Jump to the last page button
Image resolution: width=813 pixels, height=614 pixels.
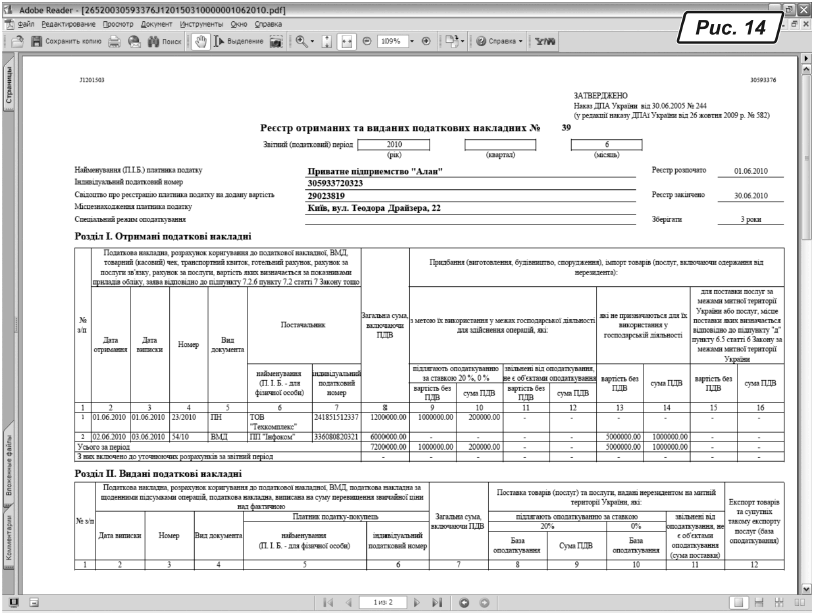[435, 604]
